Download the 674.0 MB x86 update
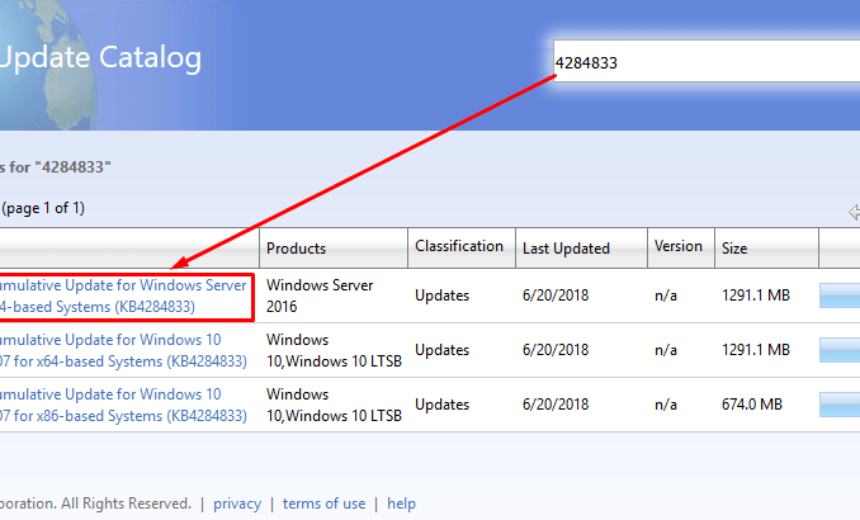 840,405
